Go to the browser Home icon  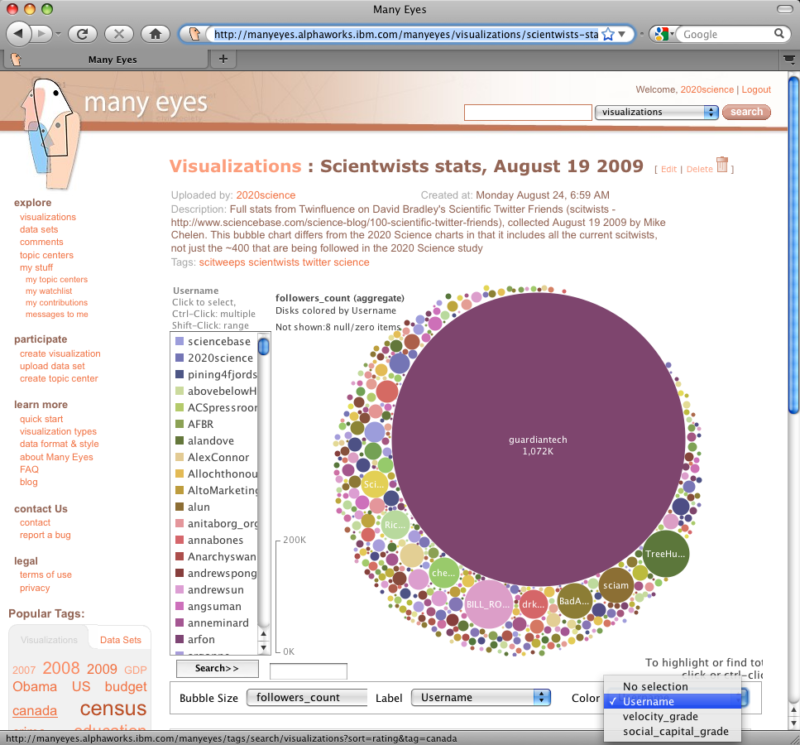155,34
